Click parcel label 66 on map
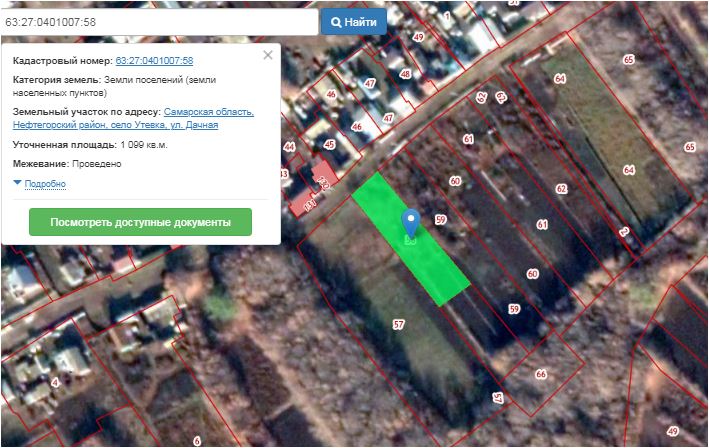This screenshot has height=448, width=709. pos(541,374)
